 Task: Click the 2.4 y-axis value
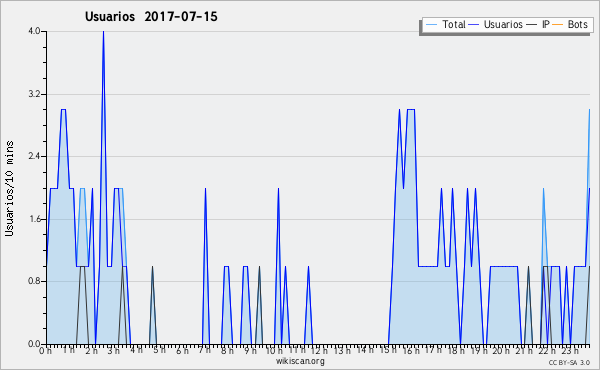pyautogui.click(x=34, y=156)
